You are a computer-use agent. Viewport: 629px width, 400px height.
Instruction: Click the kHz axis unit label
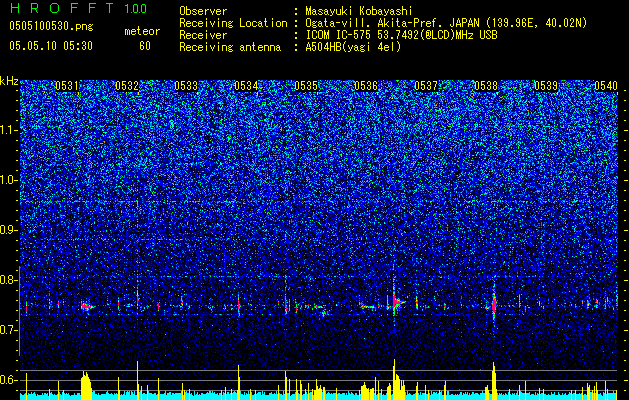tap(9, 81)
